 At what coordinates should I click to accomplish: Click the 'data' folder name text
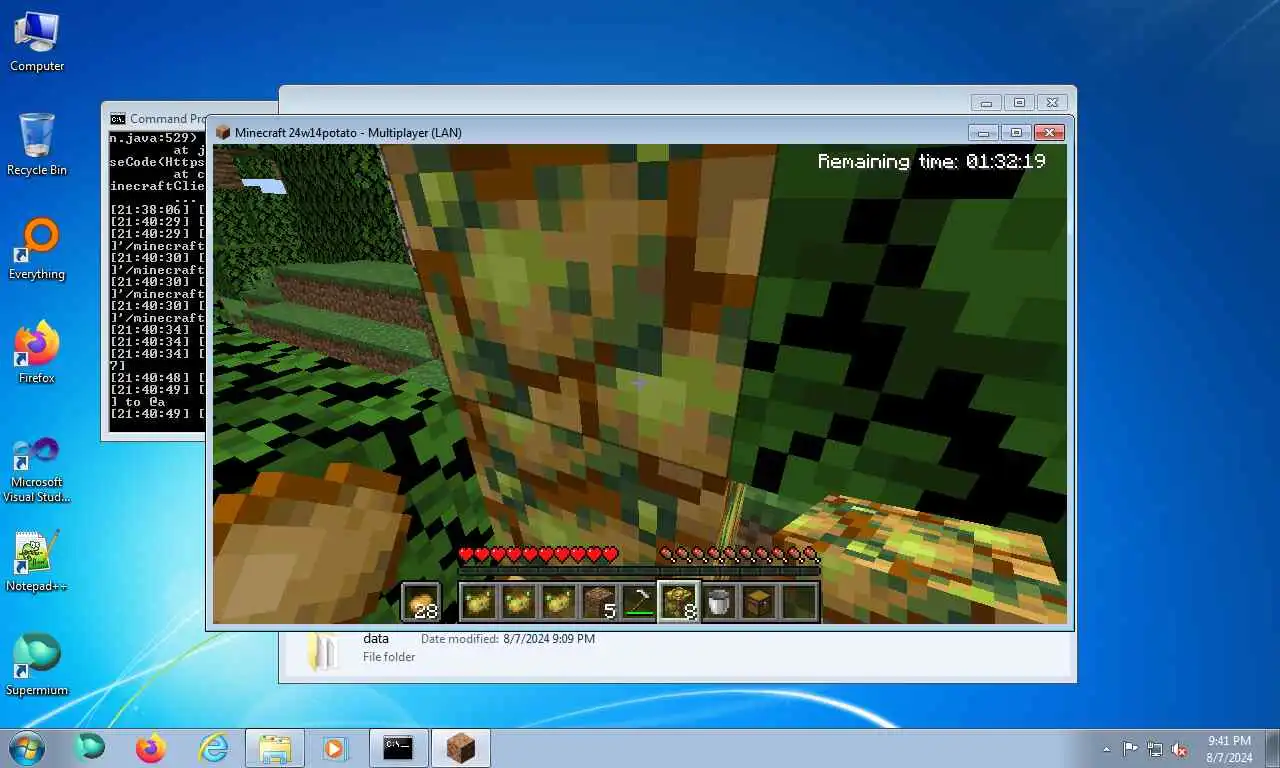pyautogui.click(x=376, y=638)
